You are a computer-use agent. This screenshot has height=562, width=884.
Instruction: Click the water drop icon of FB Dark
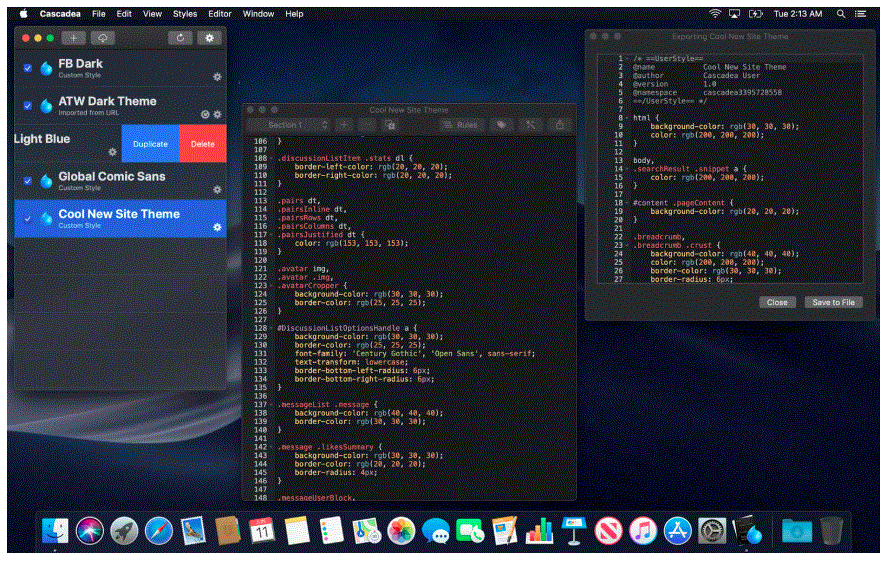(46, 68)
